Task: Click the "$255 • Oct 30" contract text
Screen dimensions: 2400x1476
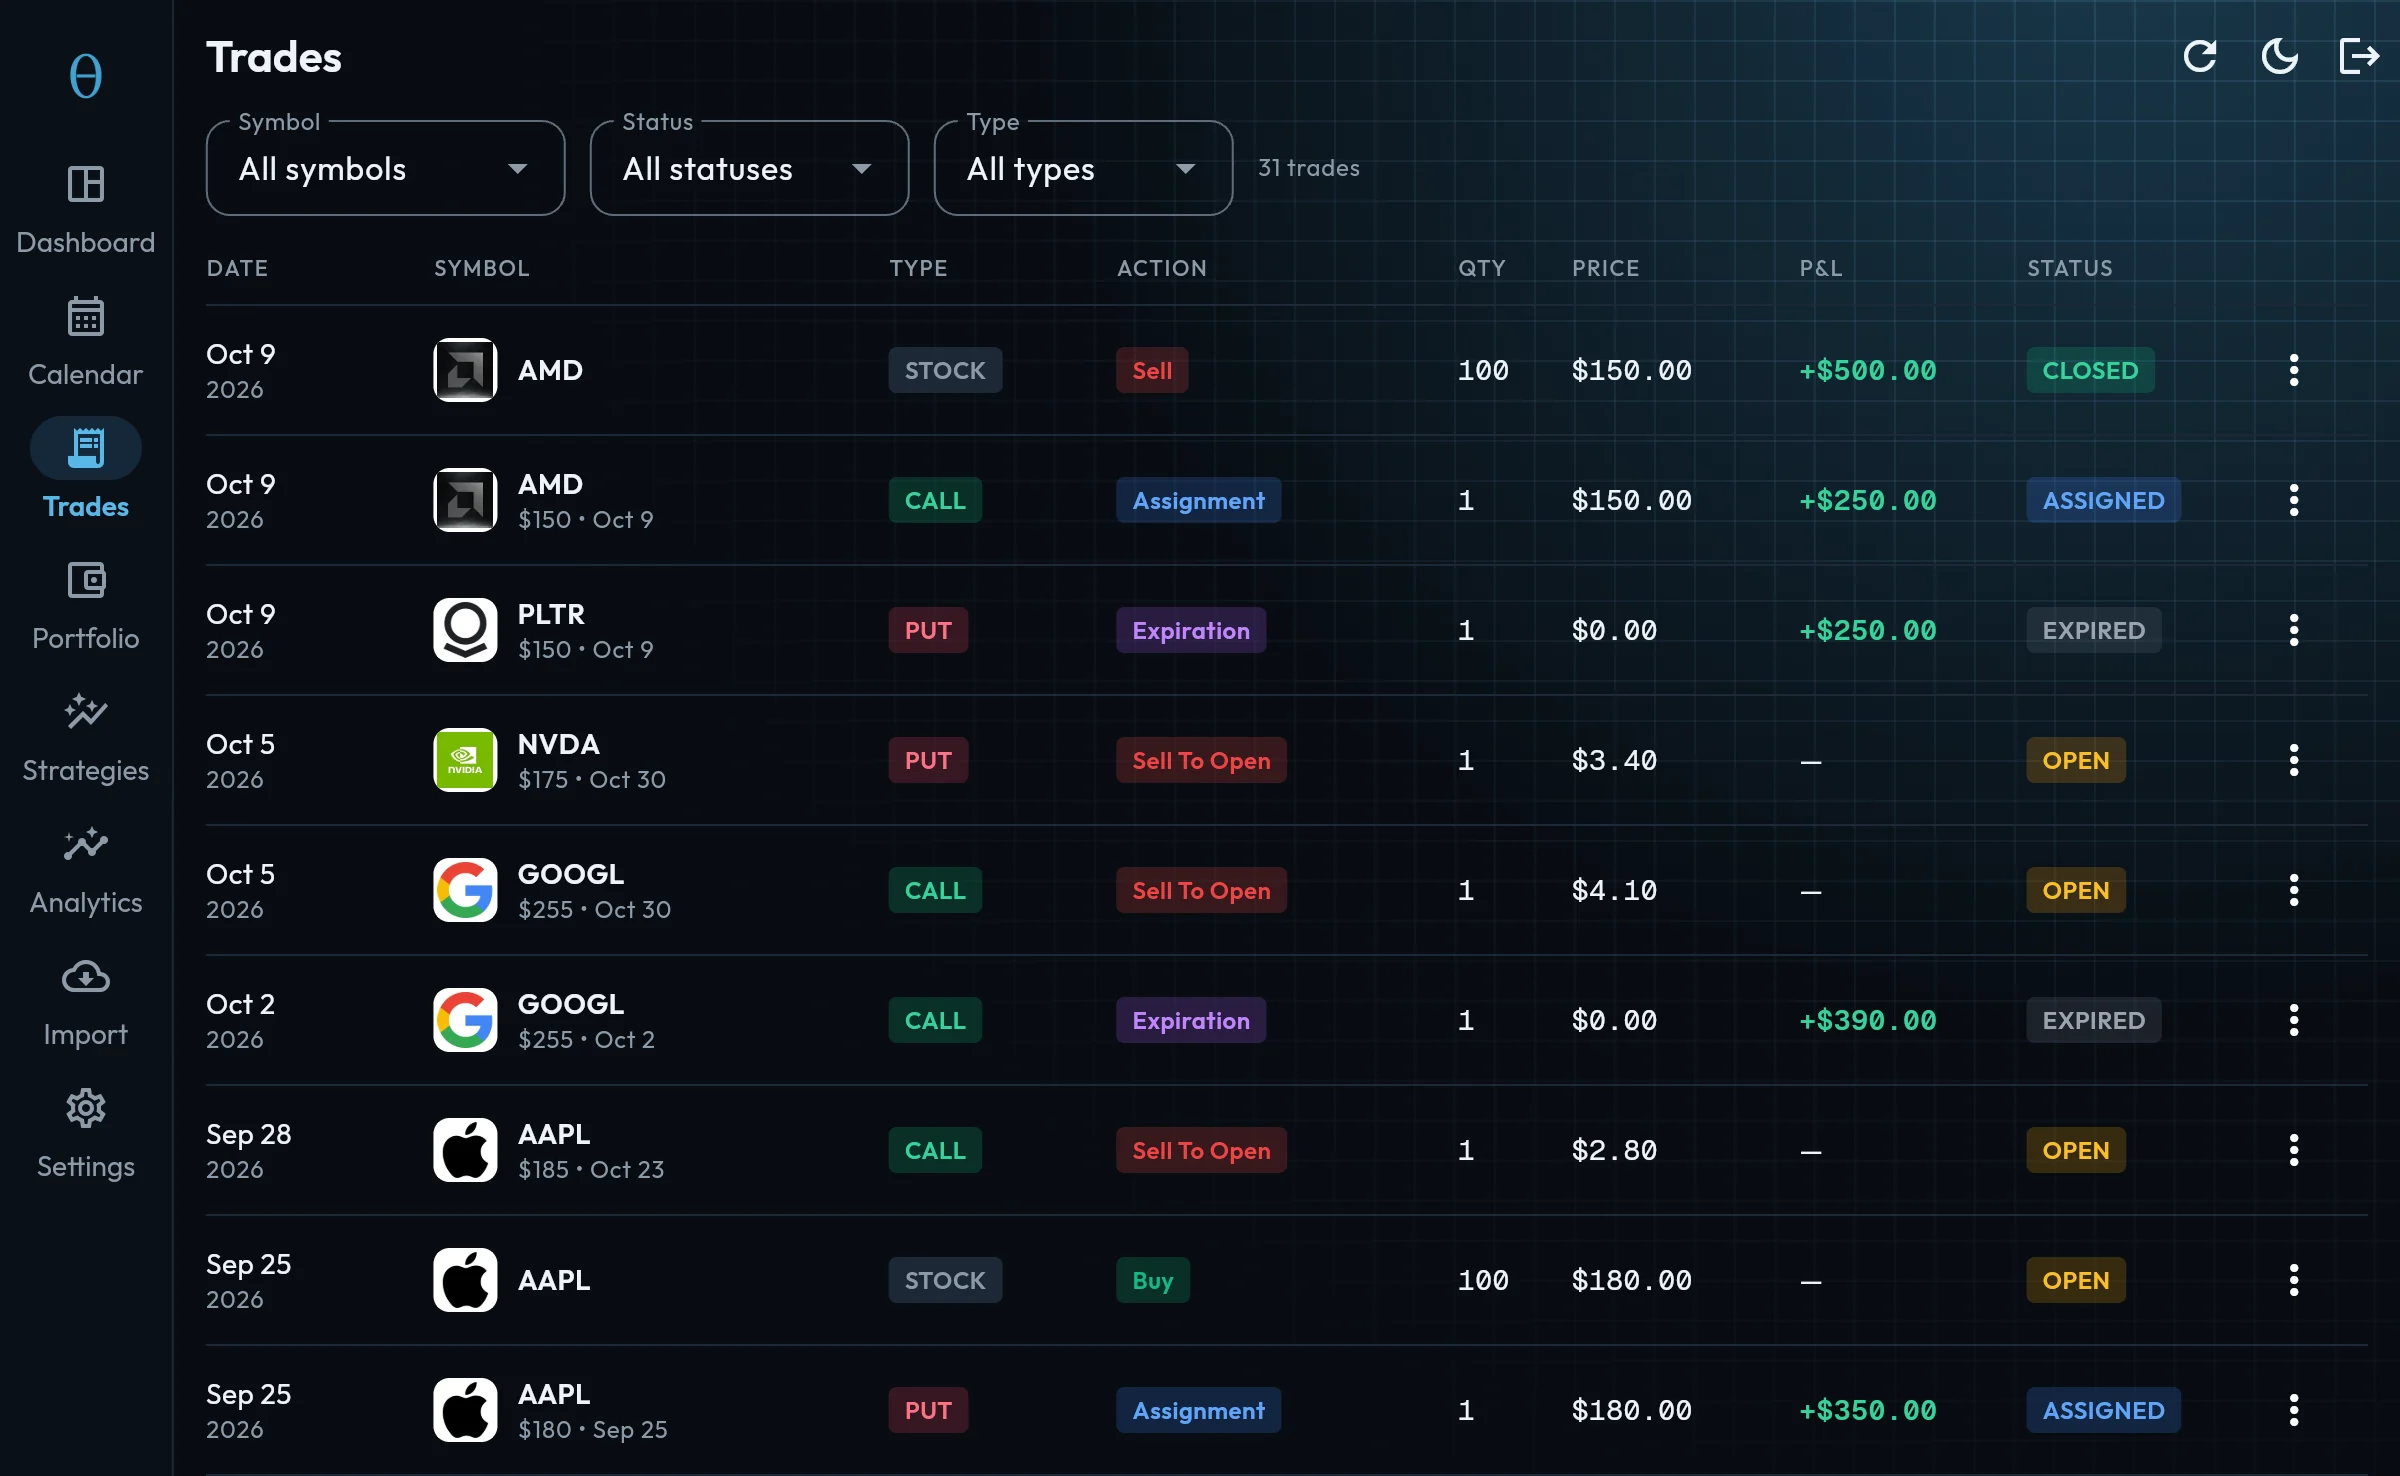Action: pos(594,909)
